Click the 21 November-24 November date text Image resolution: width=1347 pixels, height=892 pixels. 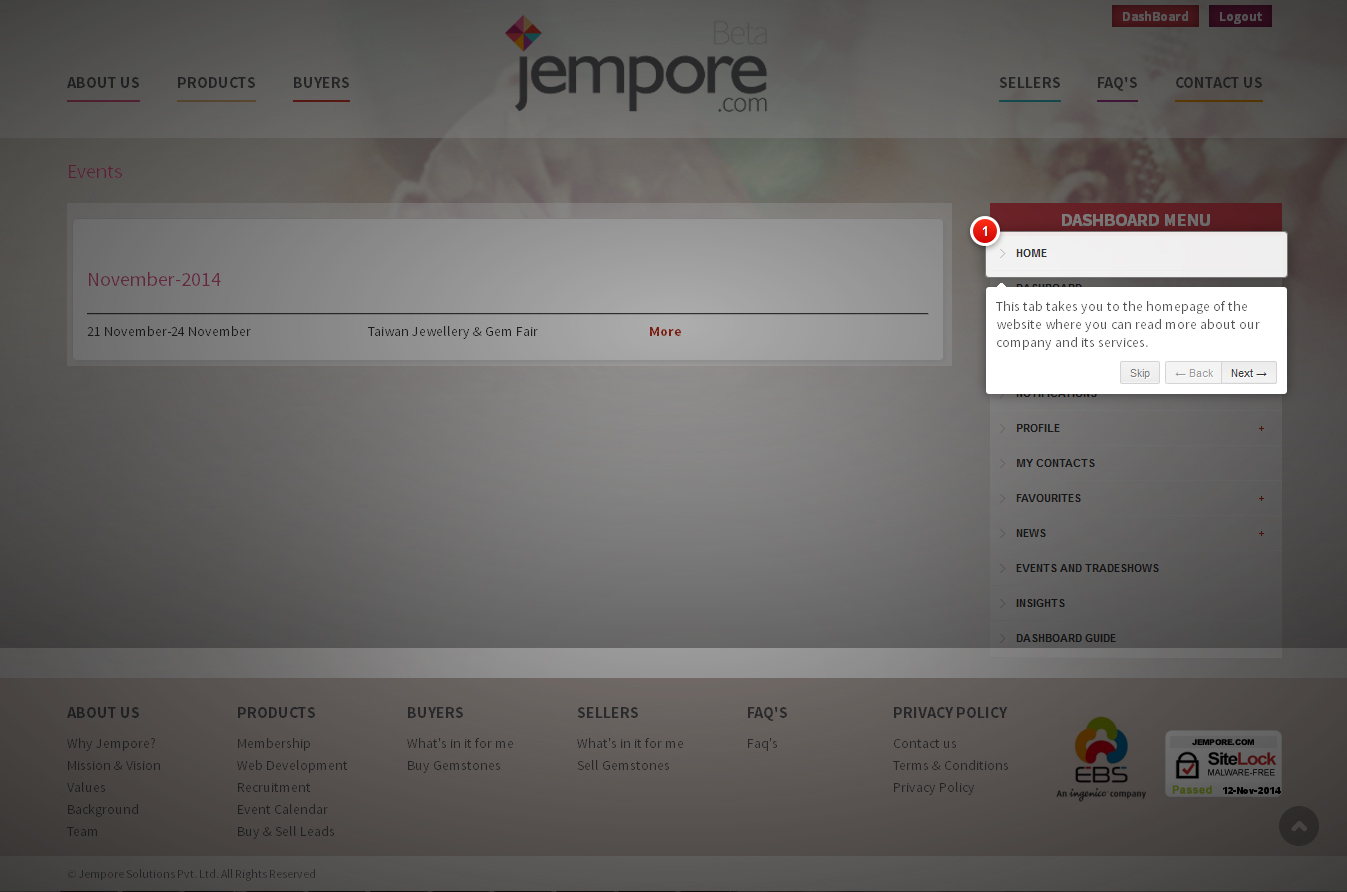169,332
